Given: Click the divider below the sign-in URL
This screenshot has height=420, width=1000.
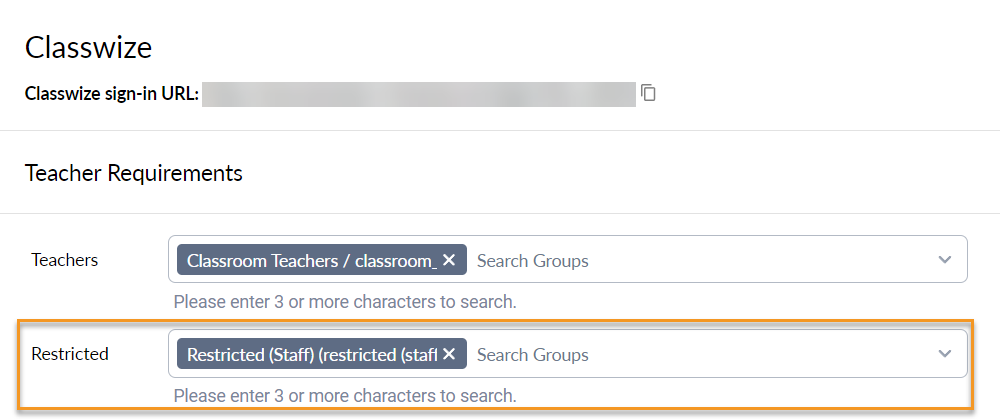Looking at the screenshot, I should (500, 131).
